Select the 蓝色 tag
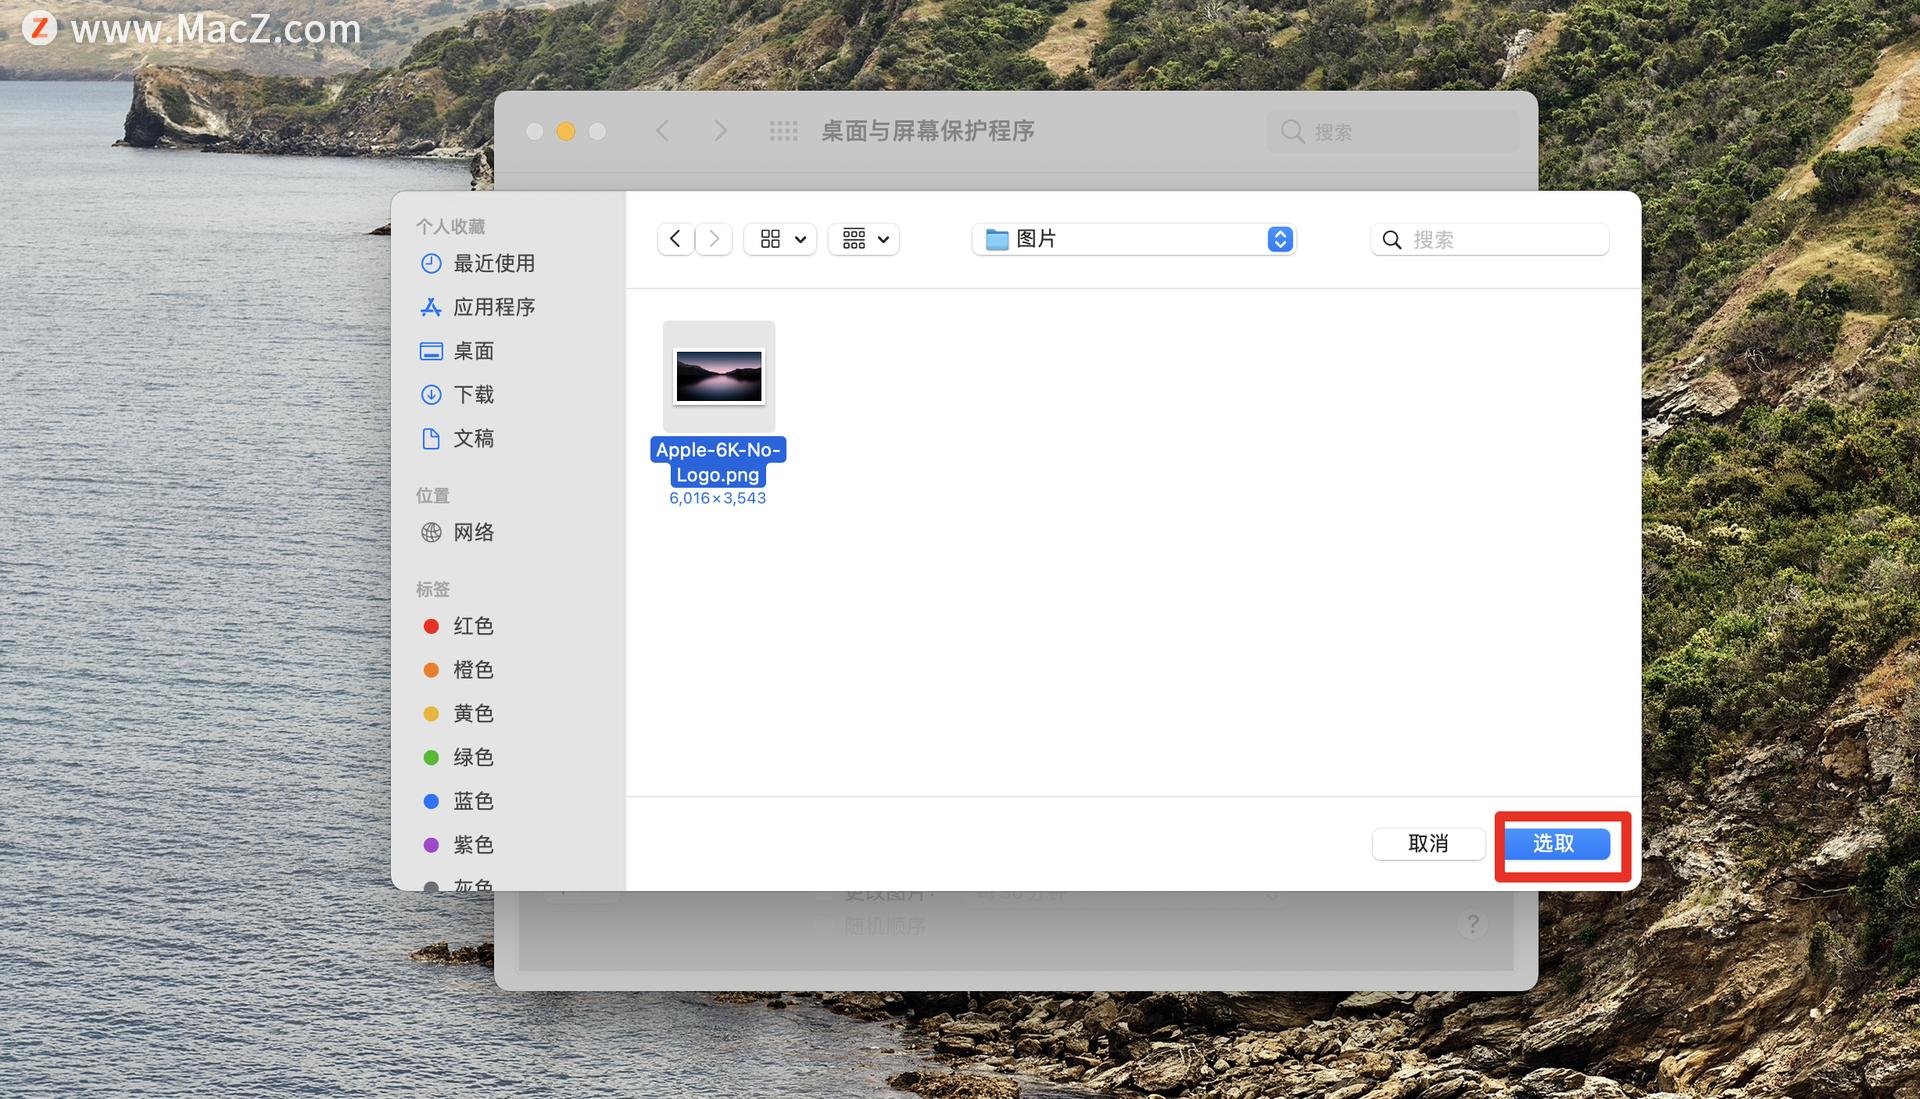This screenshot has width=1920, height=1099. [474, 800]
